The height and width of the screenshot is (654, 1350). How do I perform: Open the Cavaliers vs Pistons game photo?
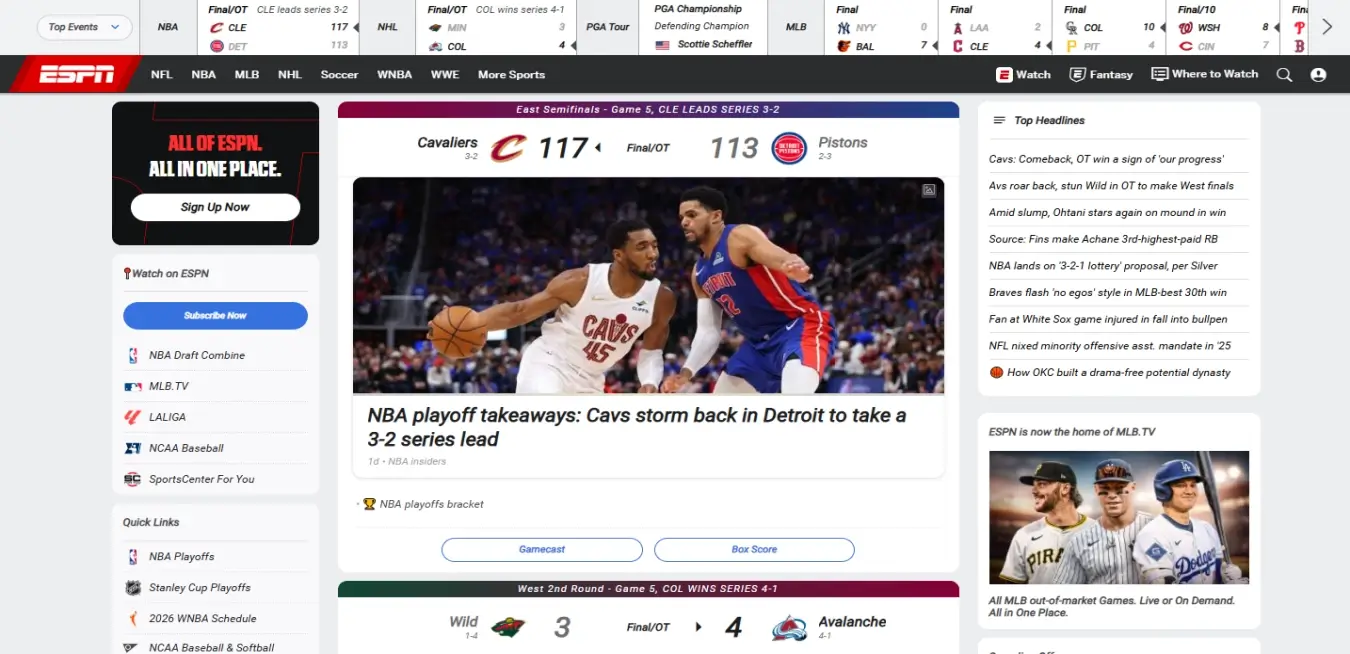(648, 286)
